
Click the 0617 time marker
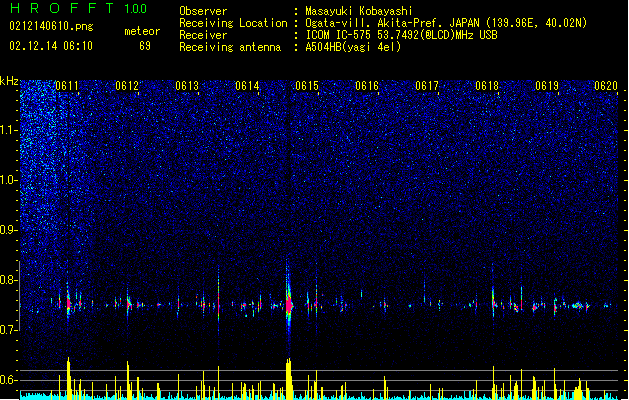point(427,86)
